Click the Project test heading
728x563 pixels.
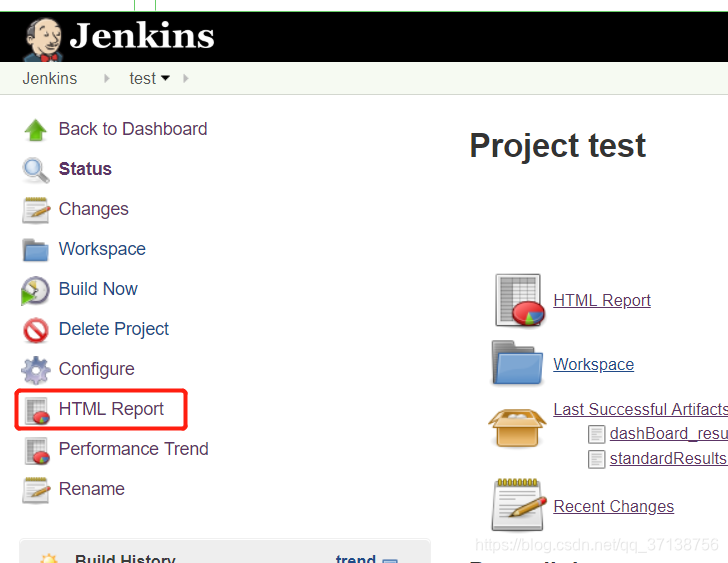557,146
